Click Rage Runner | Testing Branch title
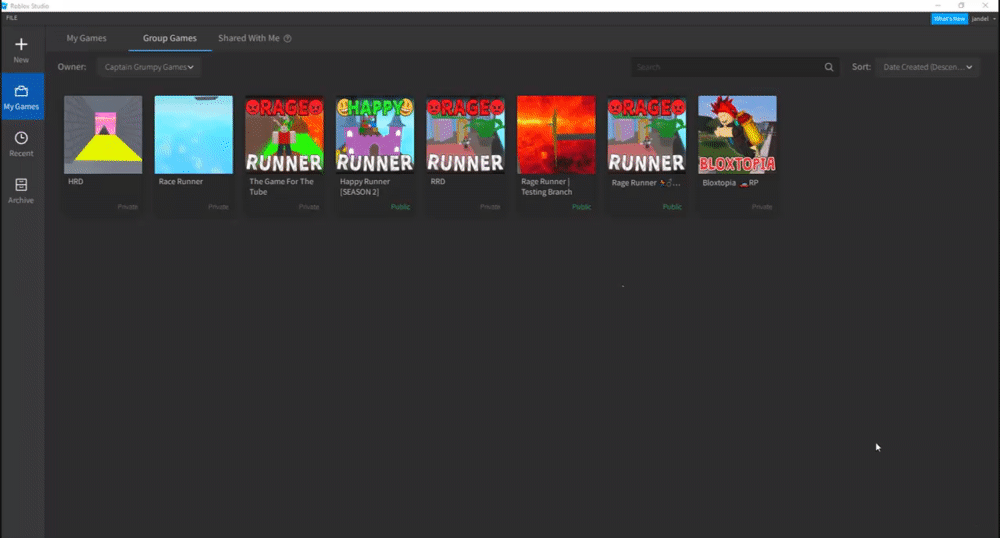The height and width of the screenshot is (538, 1000). pos(547,187)
